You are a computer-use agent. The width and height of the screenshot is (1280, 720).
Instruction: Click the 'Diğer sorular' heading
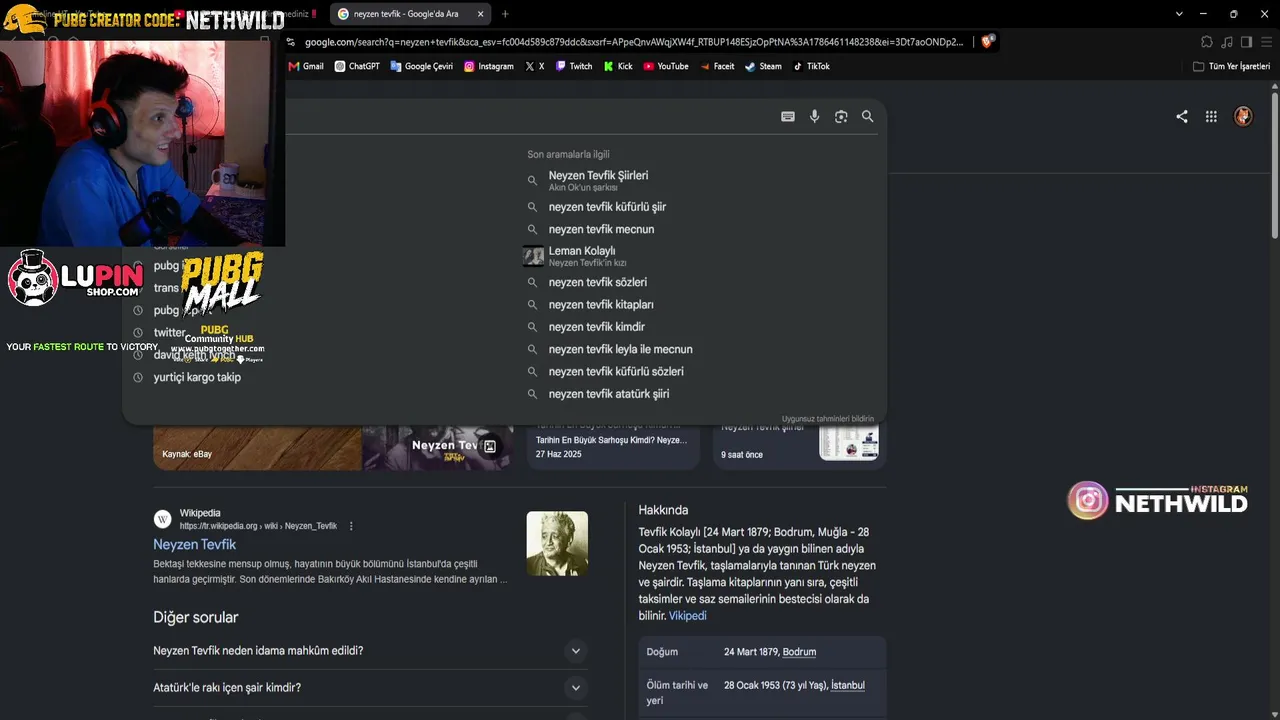coord(195,618)
